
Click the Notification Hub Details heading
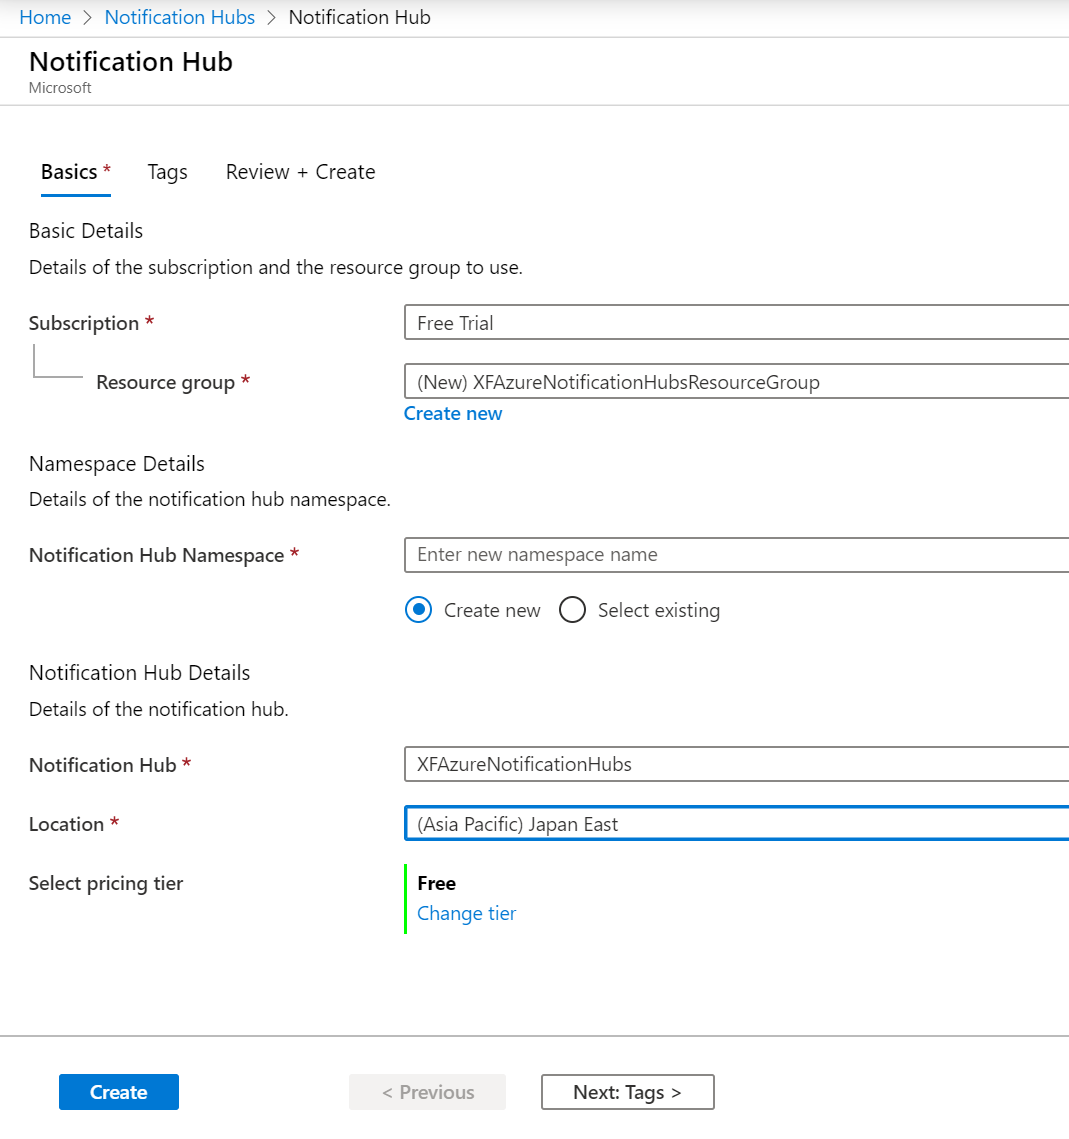[139, 673]
